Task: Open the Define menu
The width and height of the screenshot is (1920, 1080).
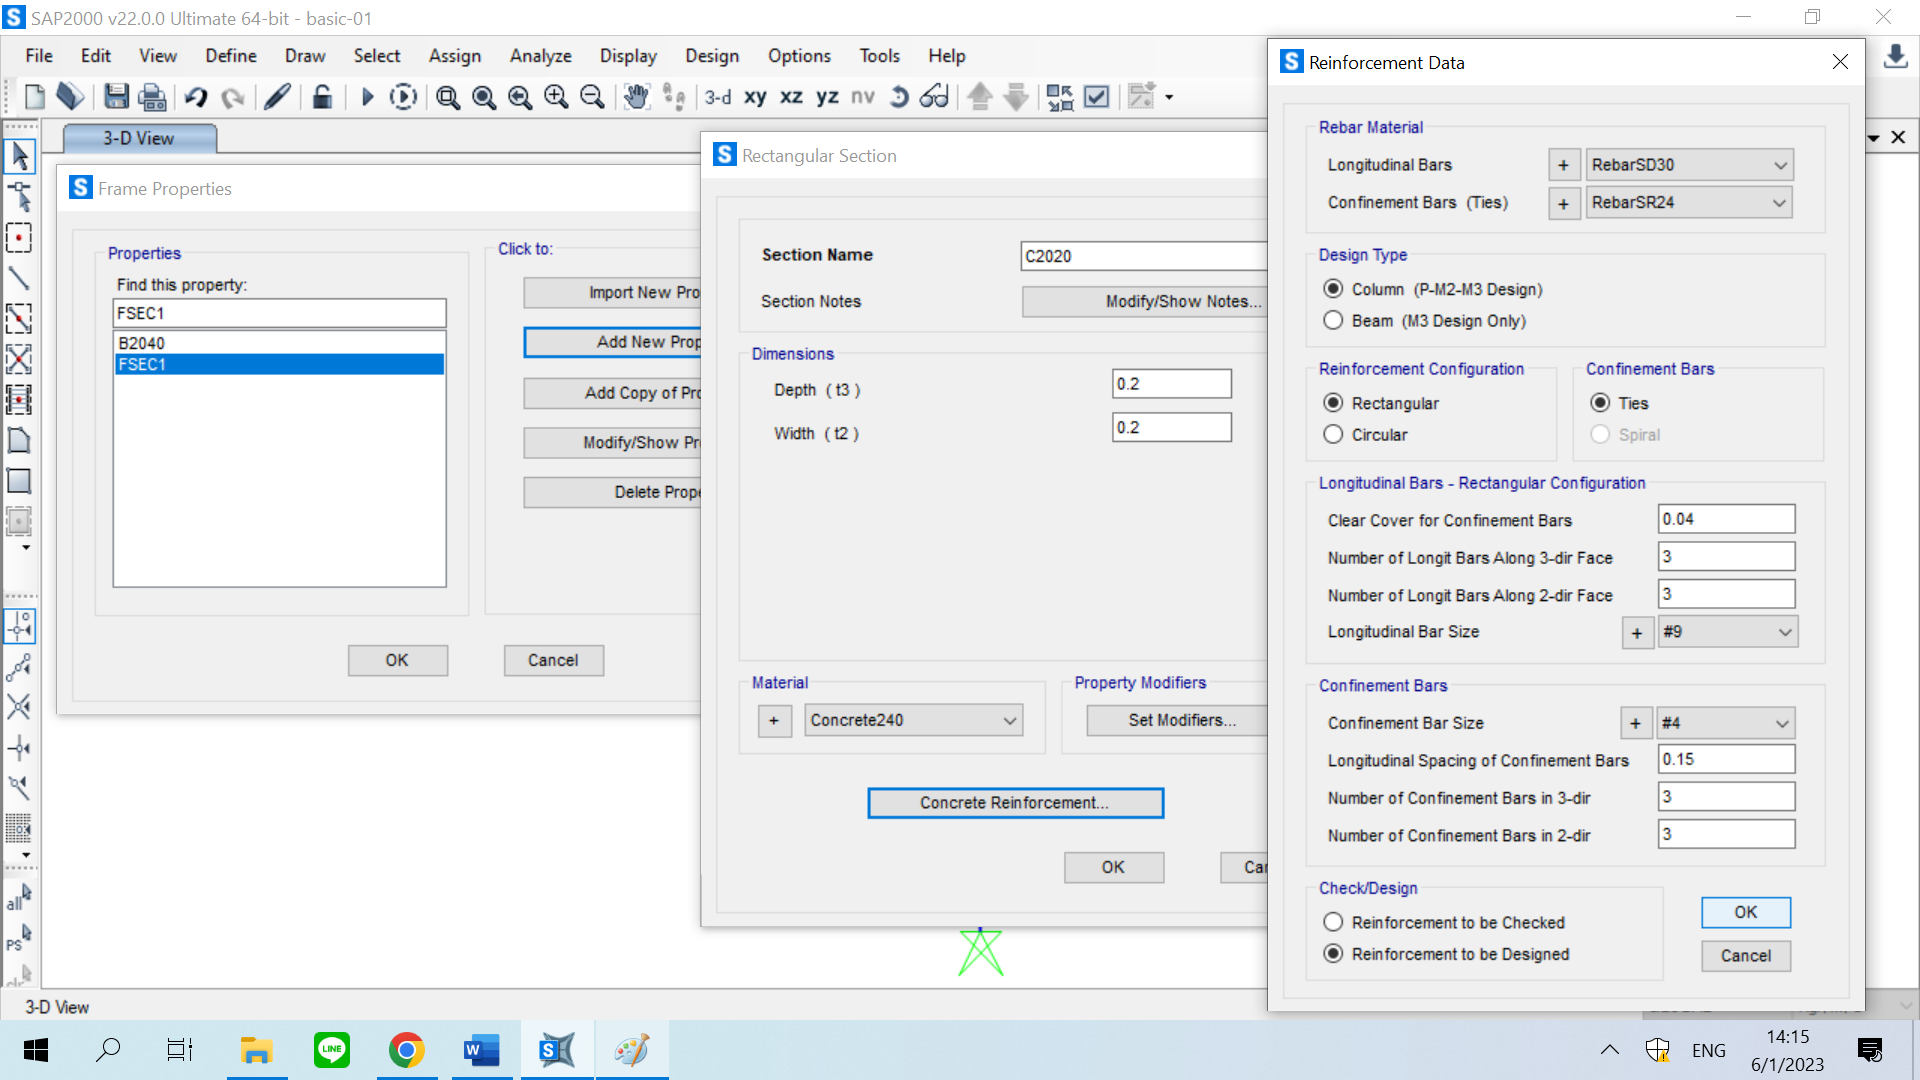Action: click(230, 56)
